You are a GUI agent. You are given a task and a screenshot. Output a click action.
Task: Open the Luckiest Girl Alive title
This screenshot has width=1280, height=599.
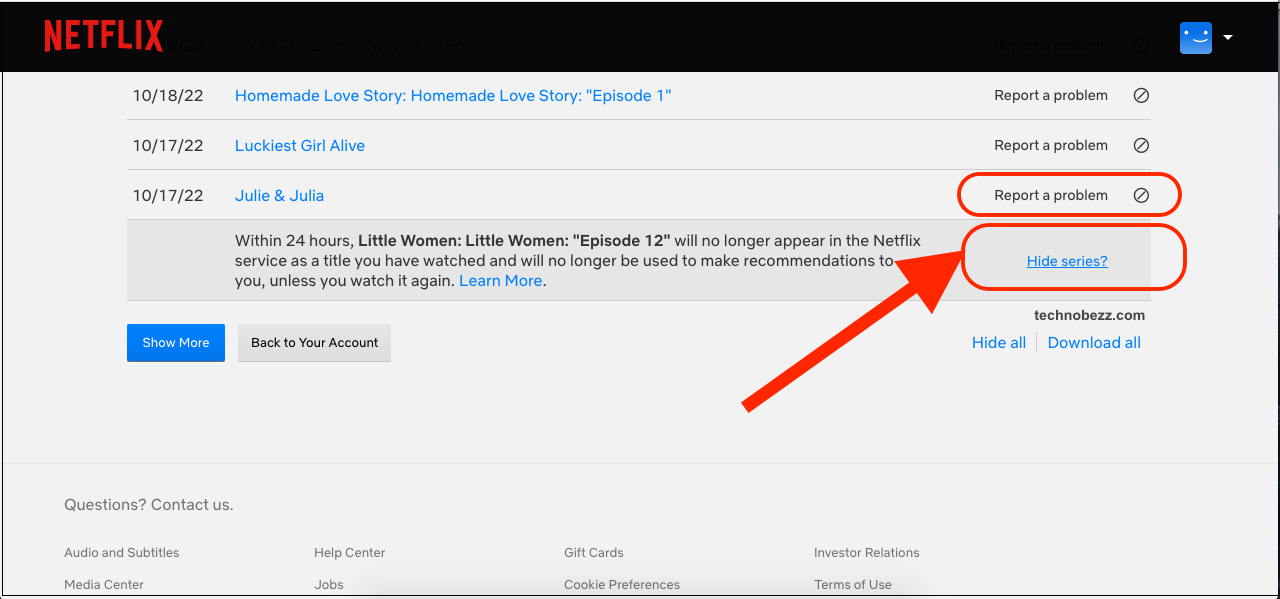coord(300,146)
